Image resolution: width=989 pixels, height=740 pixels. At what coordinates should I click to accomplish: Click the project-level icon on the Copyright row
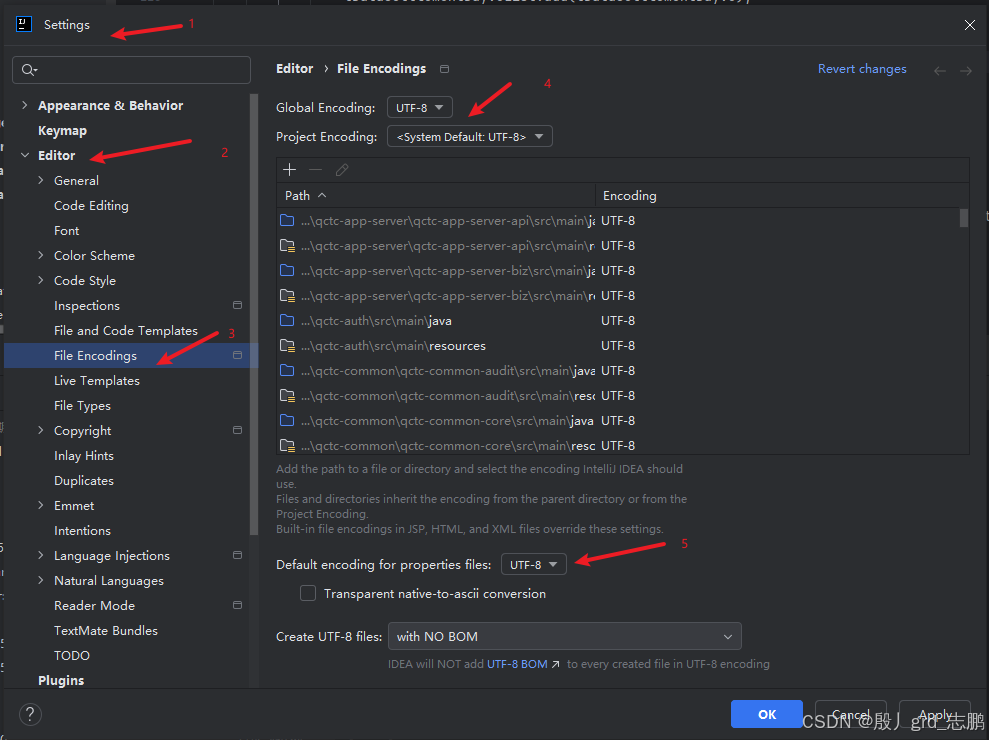click(238, 430)
